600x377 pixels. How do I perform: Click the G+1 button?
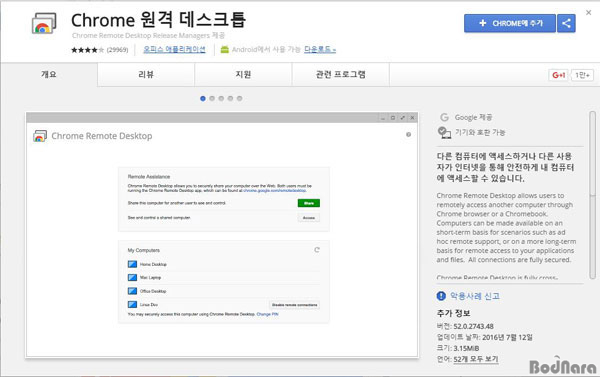559,75
